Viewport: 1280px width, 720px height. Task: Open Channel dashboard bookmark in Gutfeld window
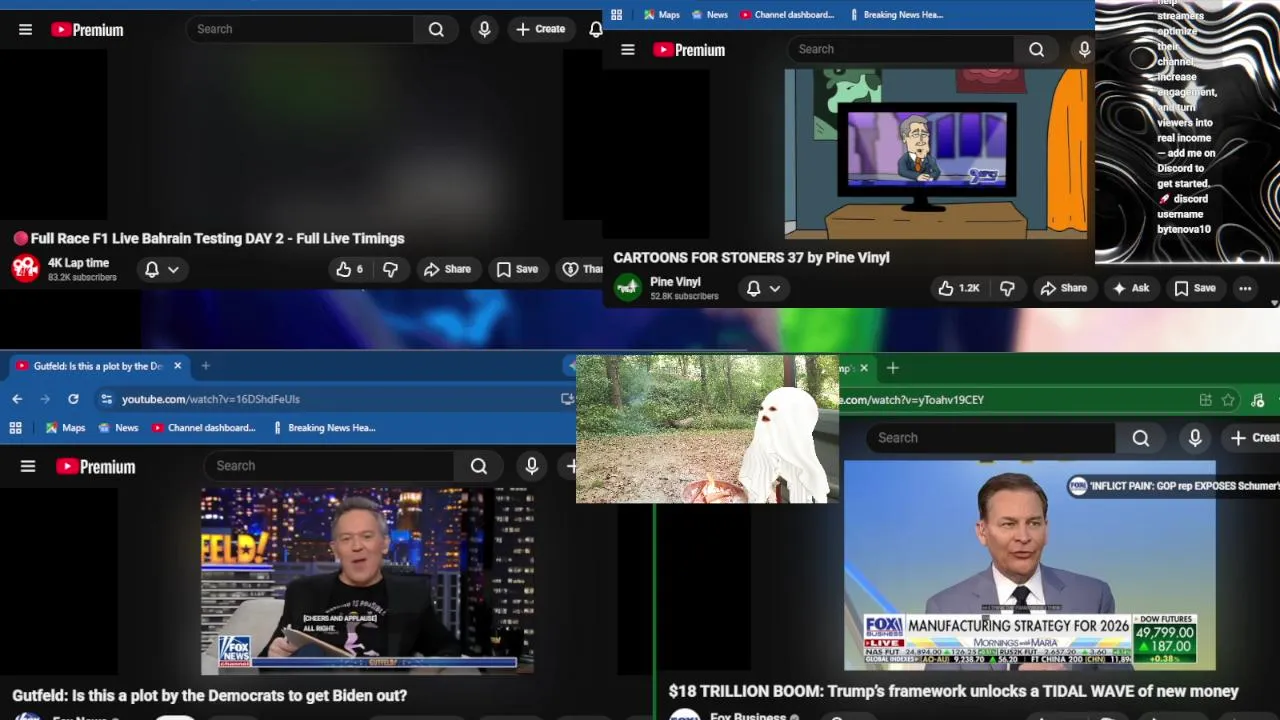(x=203, y=428)
